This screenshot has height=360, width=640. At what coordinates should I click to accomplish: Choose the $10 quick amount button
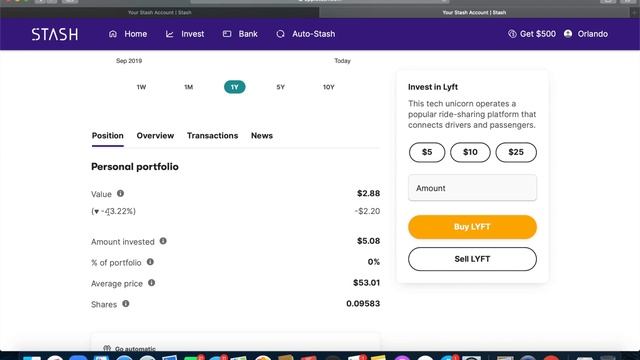coord(470,152)
